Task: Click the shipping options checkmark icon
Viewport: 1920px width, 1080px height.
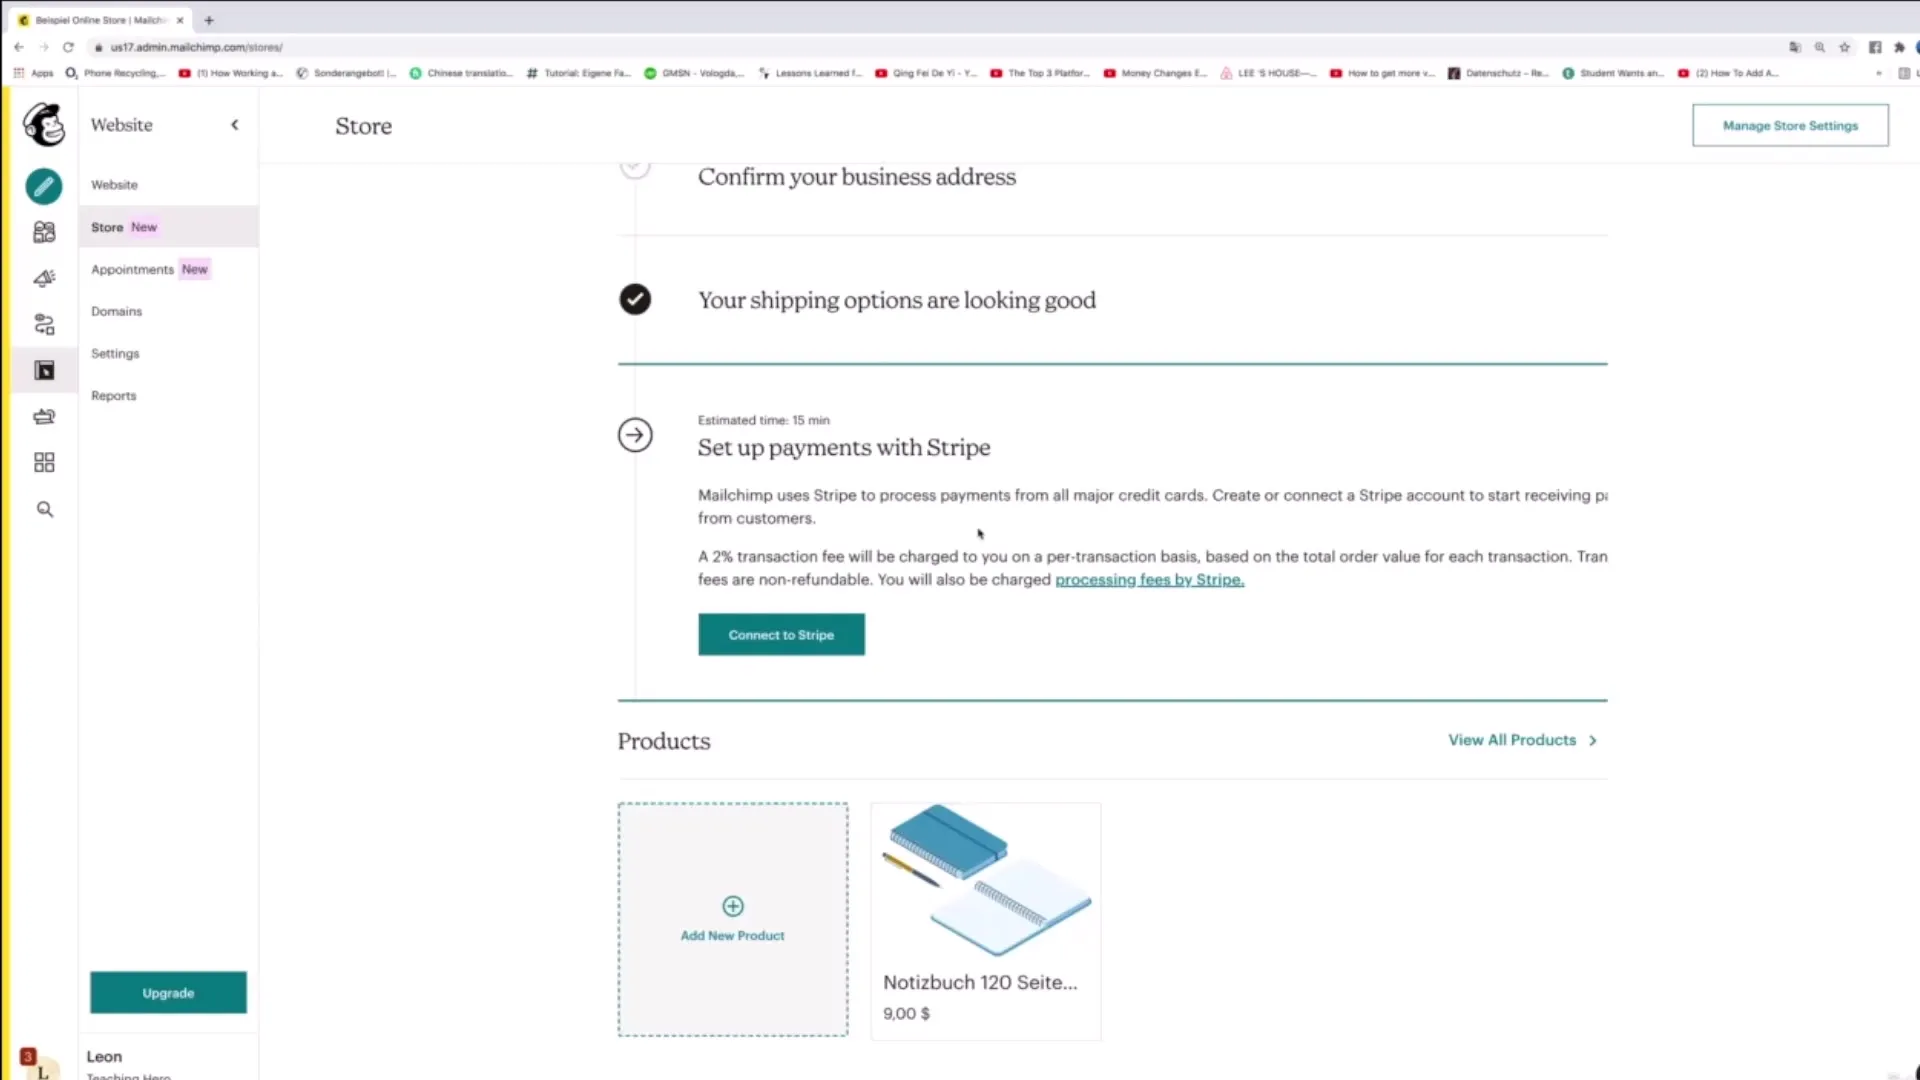Action: pos(635,299)
